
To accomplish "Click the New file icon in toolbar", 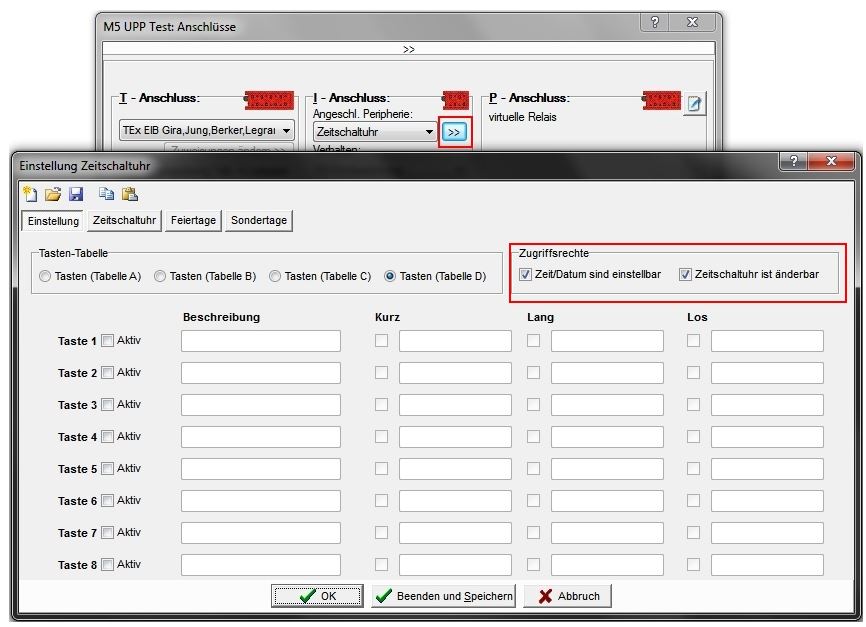I will [x=29, y=195].
